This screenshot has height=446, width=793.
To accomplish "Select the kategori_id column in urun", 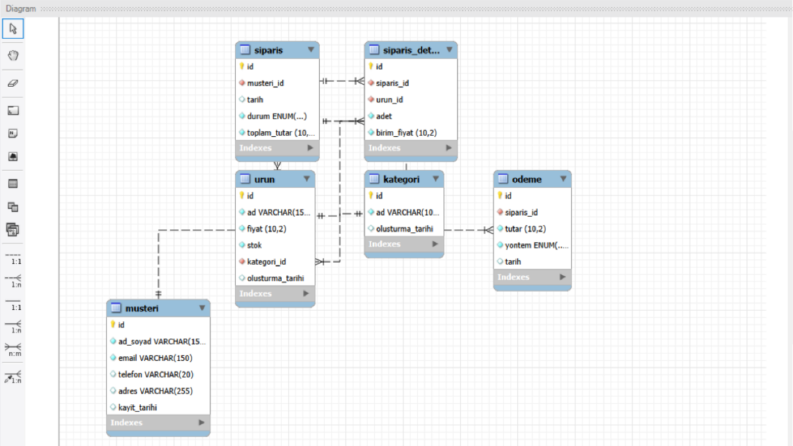I will pos(275,262).
